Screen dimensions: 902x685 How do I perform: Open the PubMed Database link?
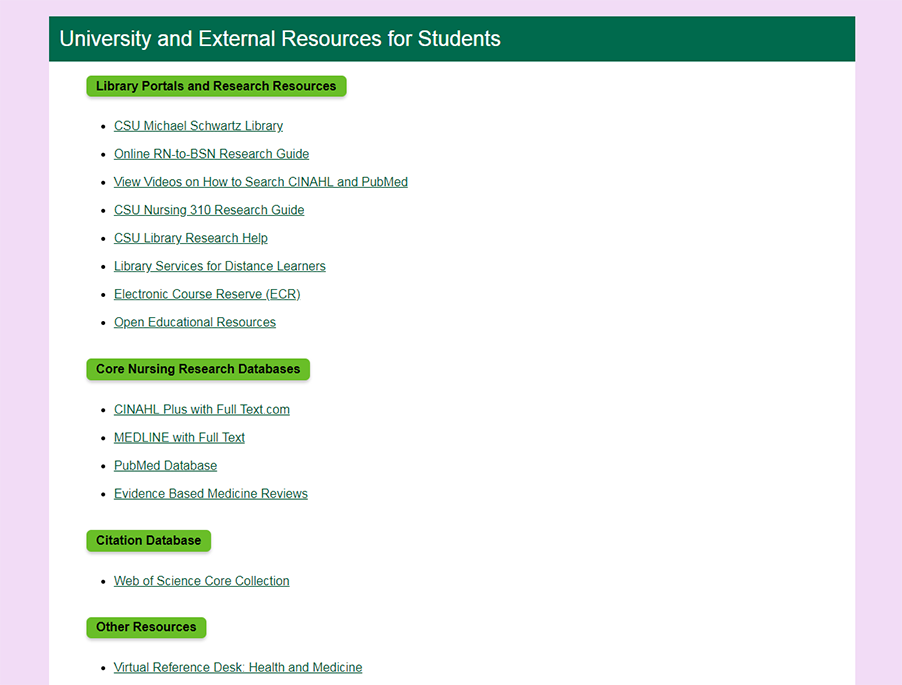(x=165, y=465)
